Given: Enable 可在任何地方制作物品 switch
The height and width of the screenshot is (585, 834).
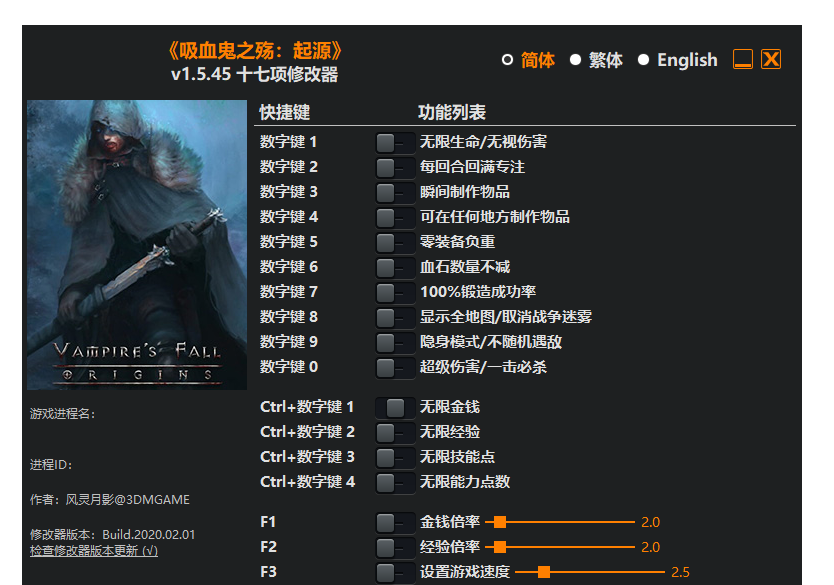Looking at the screenshot, I should (395, 218).
